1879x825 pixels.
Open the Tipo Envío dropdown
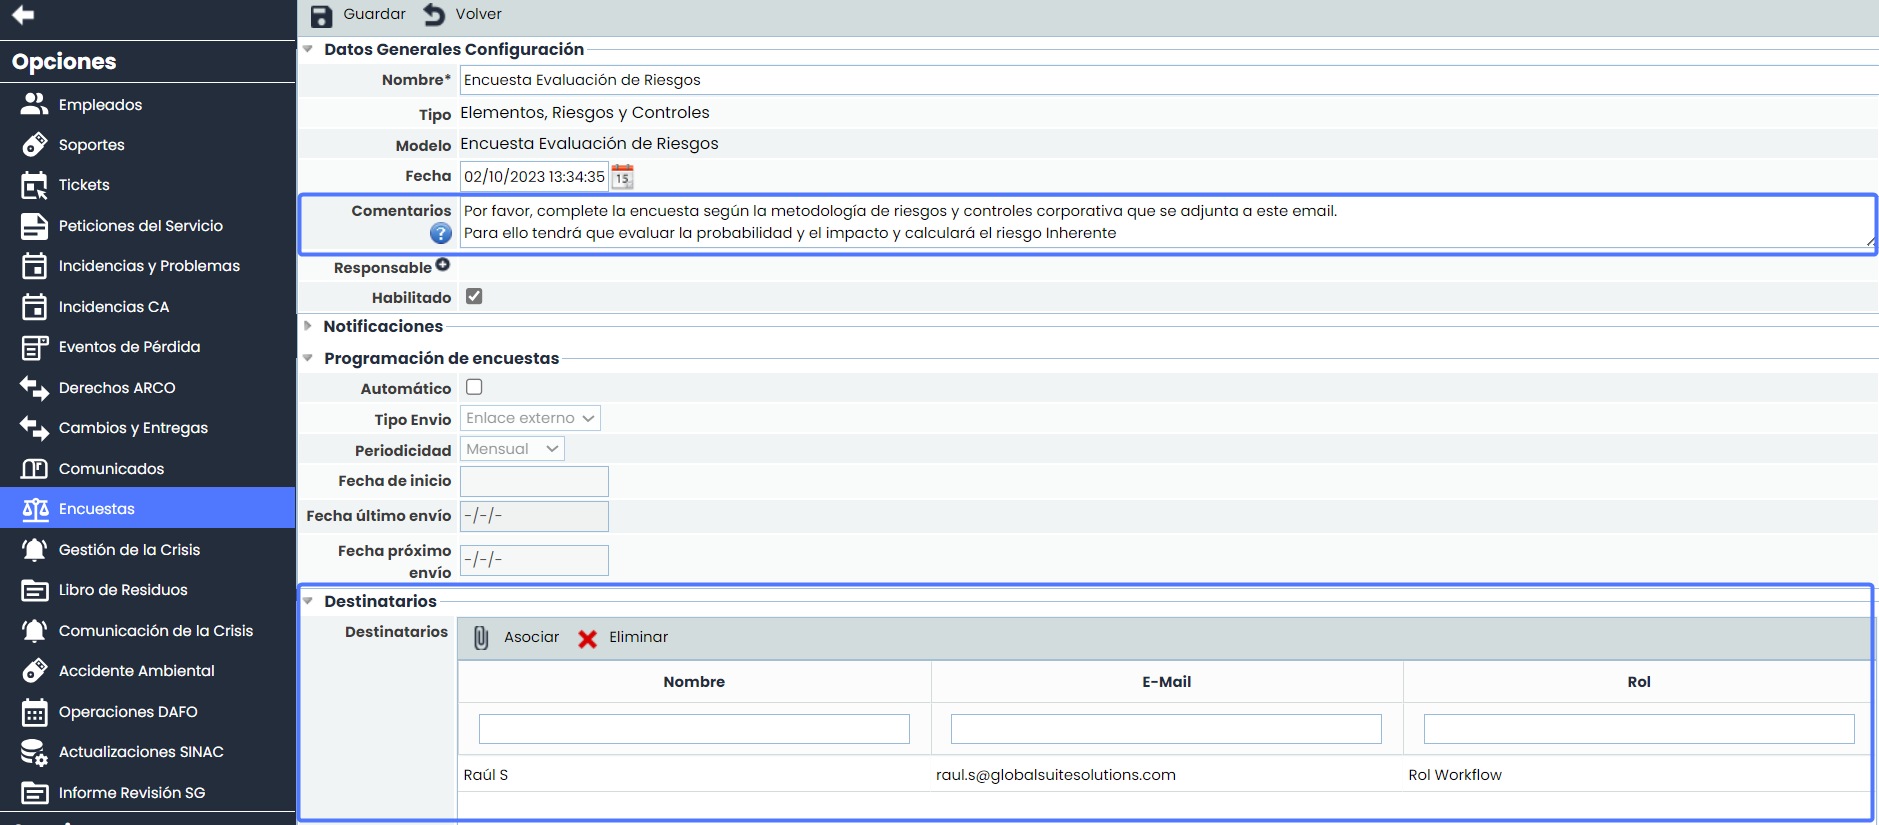530,418
